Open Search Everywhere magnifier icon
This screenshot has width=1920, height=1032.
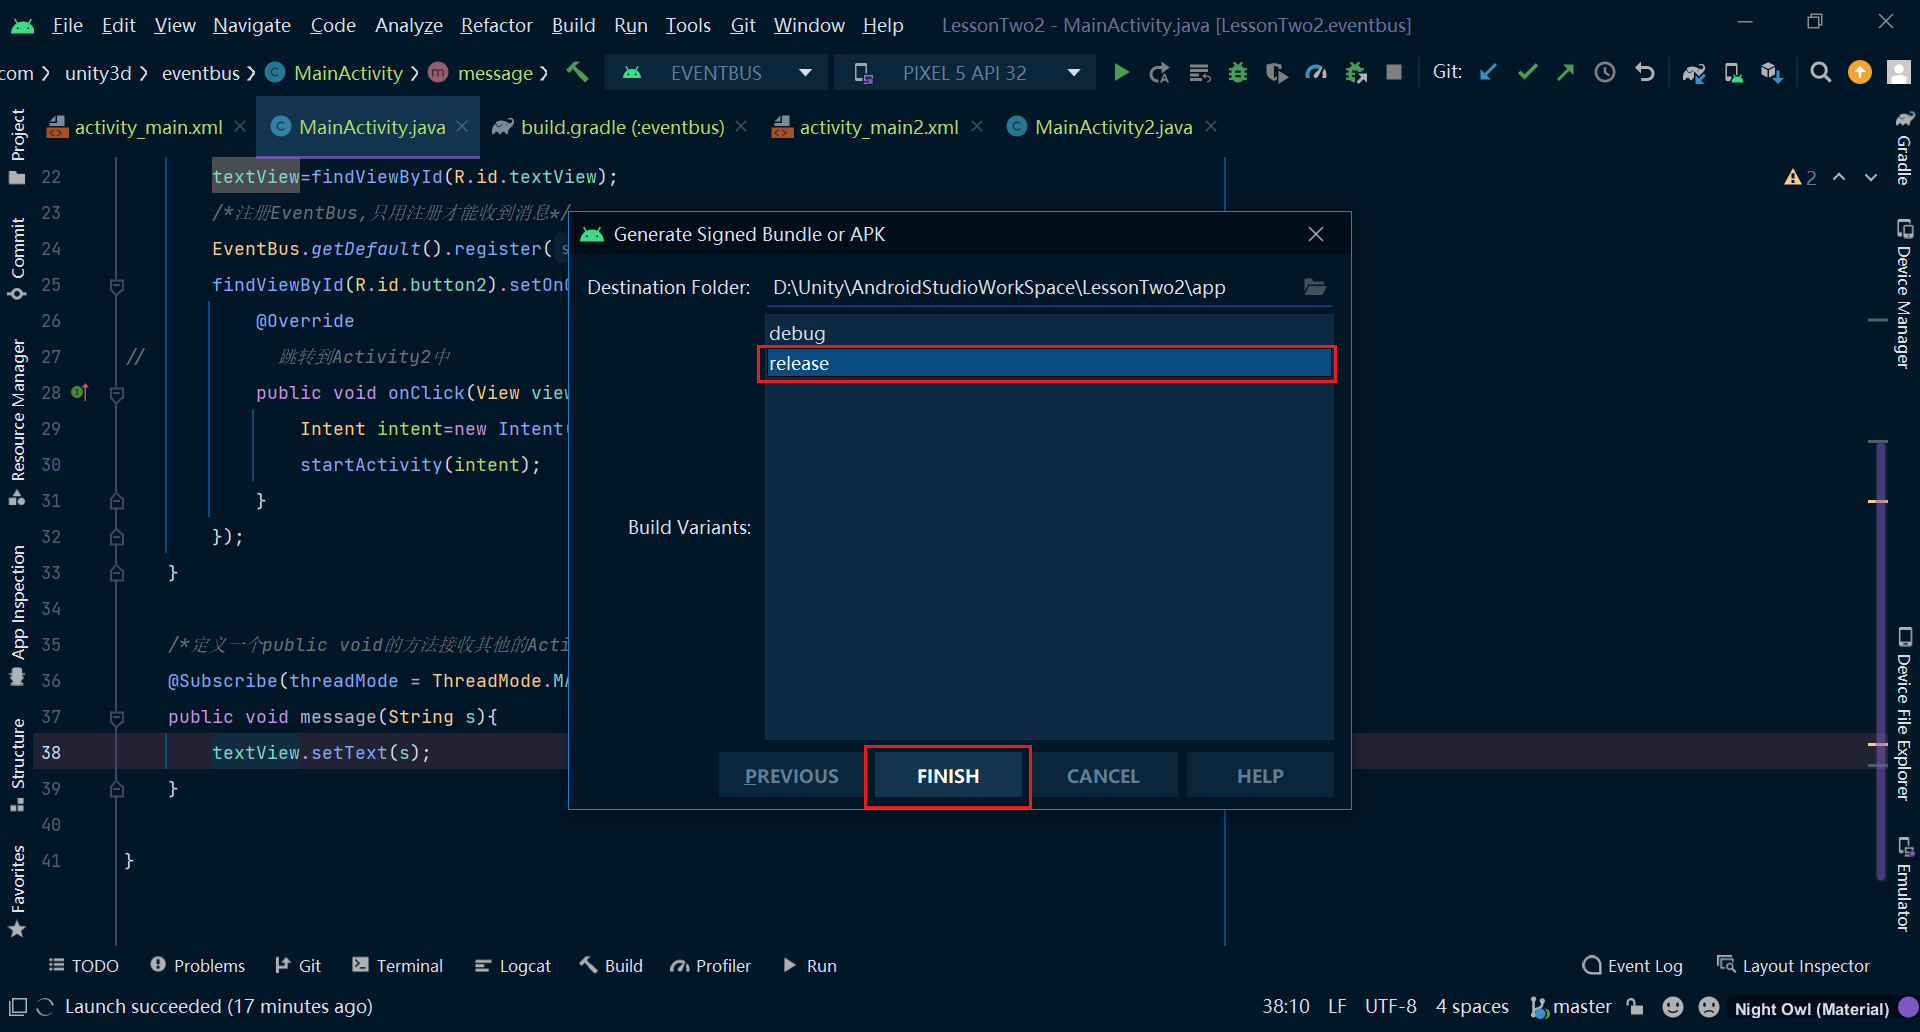click(x=1821, y=72)
